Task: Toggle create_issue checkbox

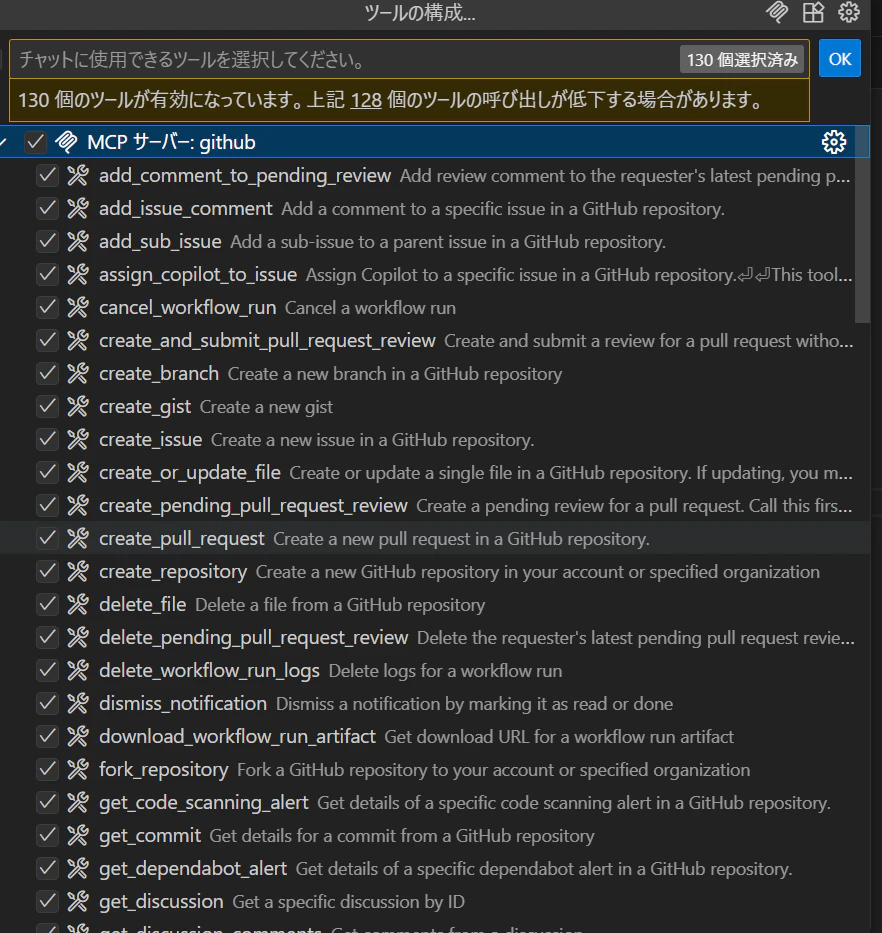Action: (x=47, y=440)
